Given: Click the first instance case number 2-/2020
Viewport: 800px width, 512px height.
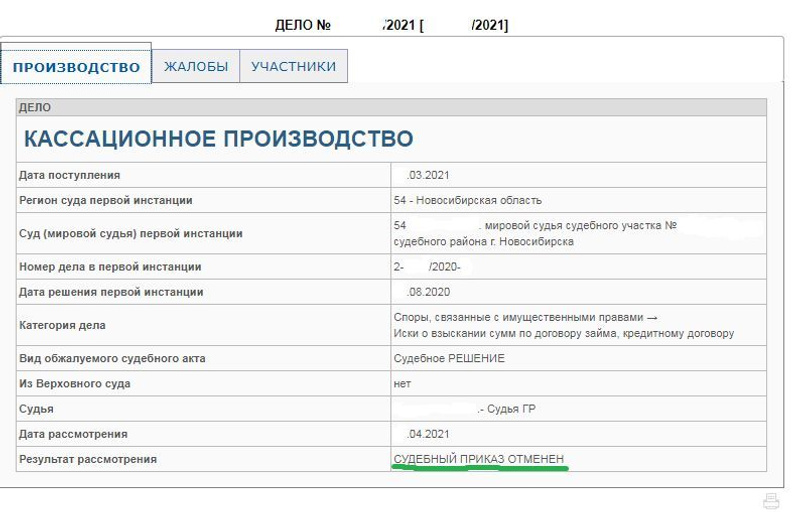Looking at the screenshot, I should coord(427,267).
